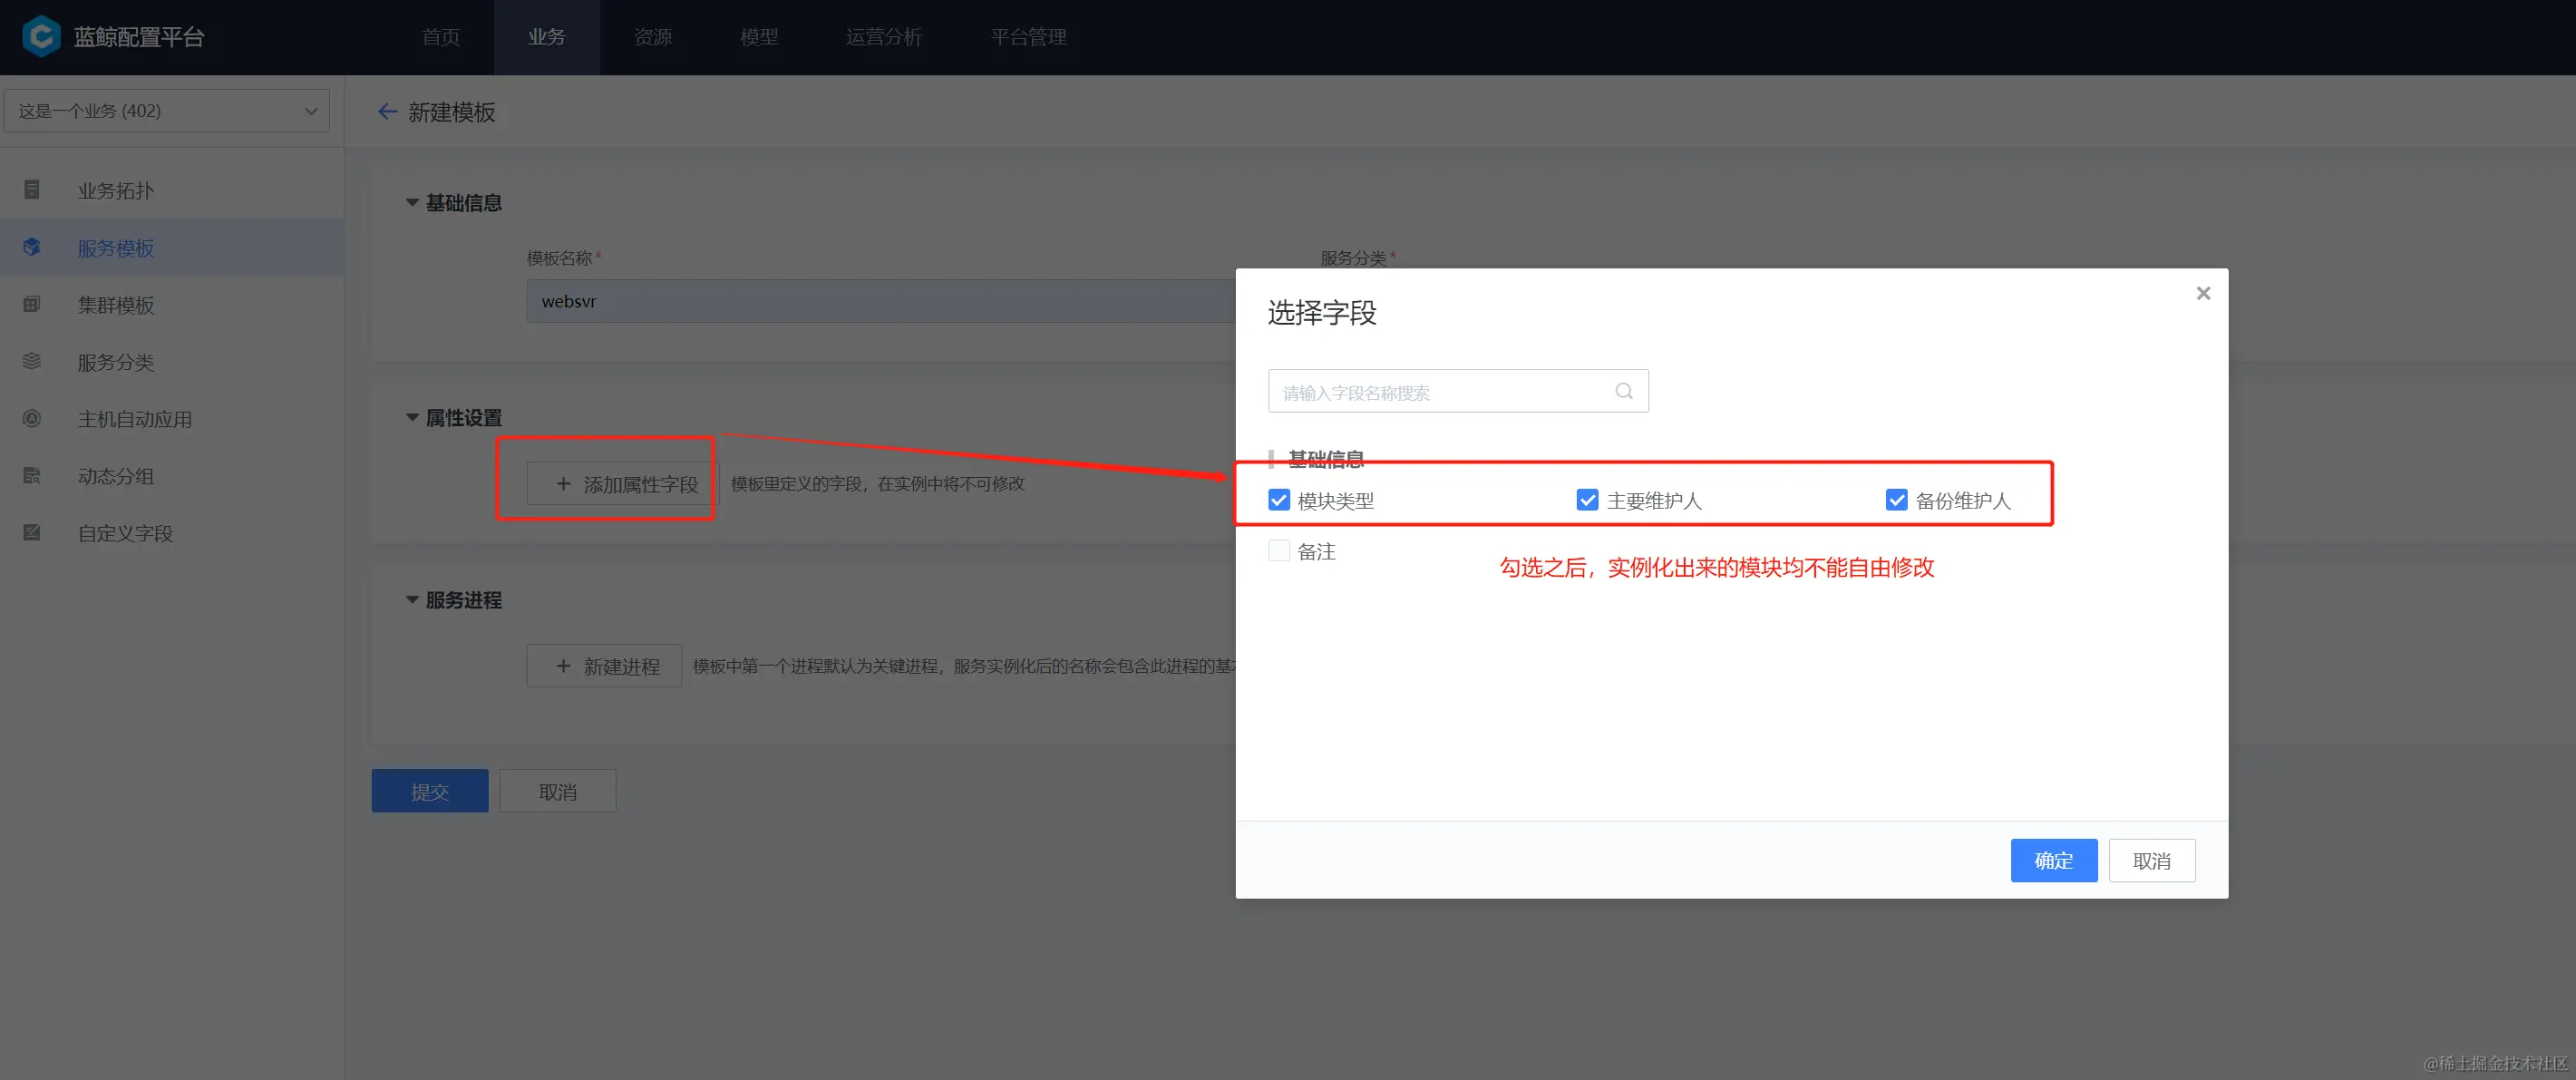Collapse the 属性设置 section
The width and height of the screenshot is (2576, 1080).
pyautogui.click(x=412, y=418)
